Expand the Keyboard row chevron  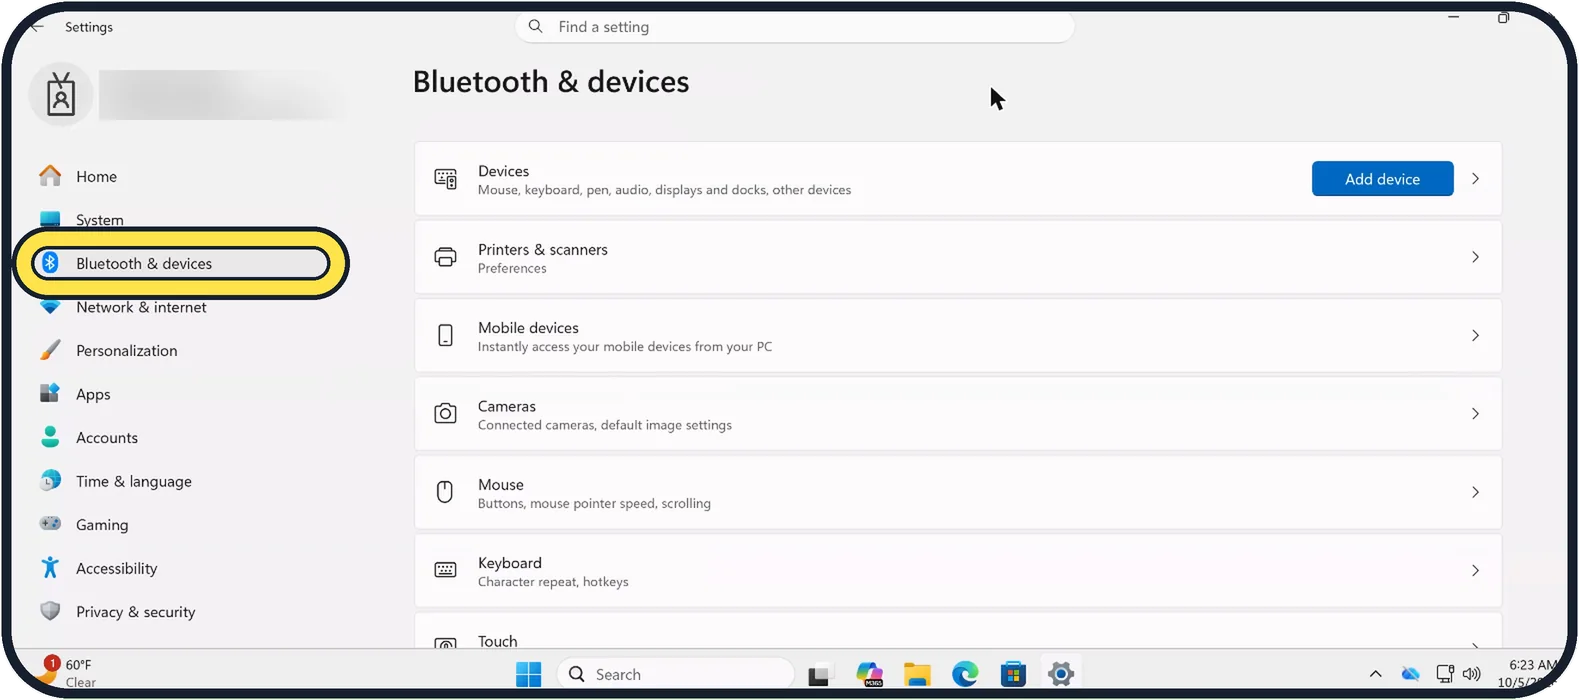pos(1476,570)
